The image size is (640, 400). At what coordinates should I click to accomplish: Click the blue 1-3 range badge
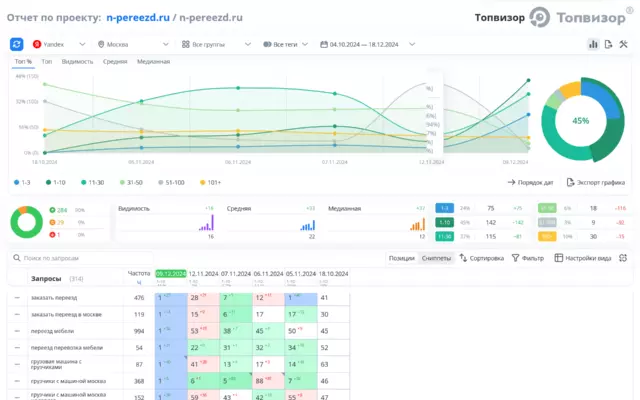[444, 208]
